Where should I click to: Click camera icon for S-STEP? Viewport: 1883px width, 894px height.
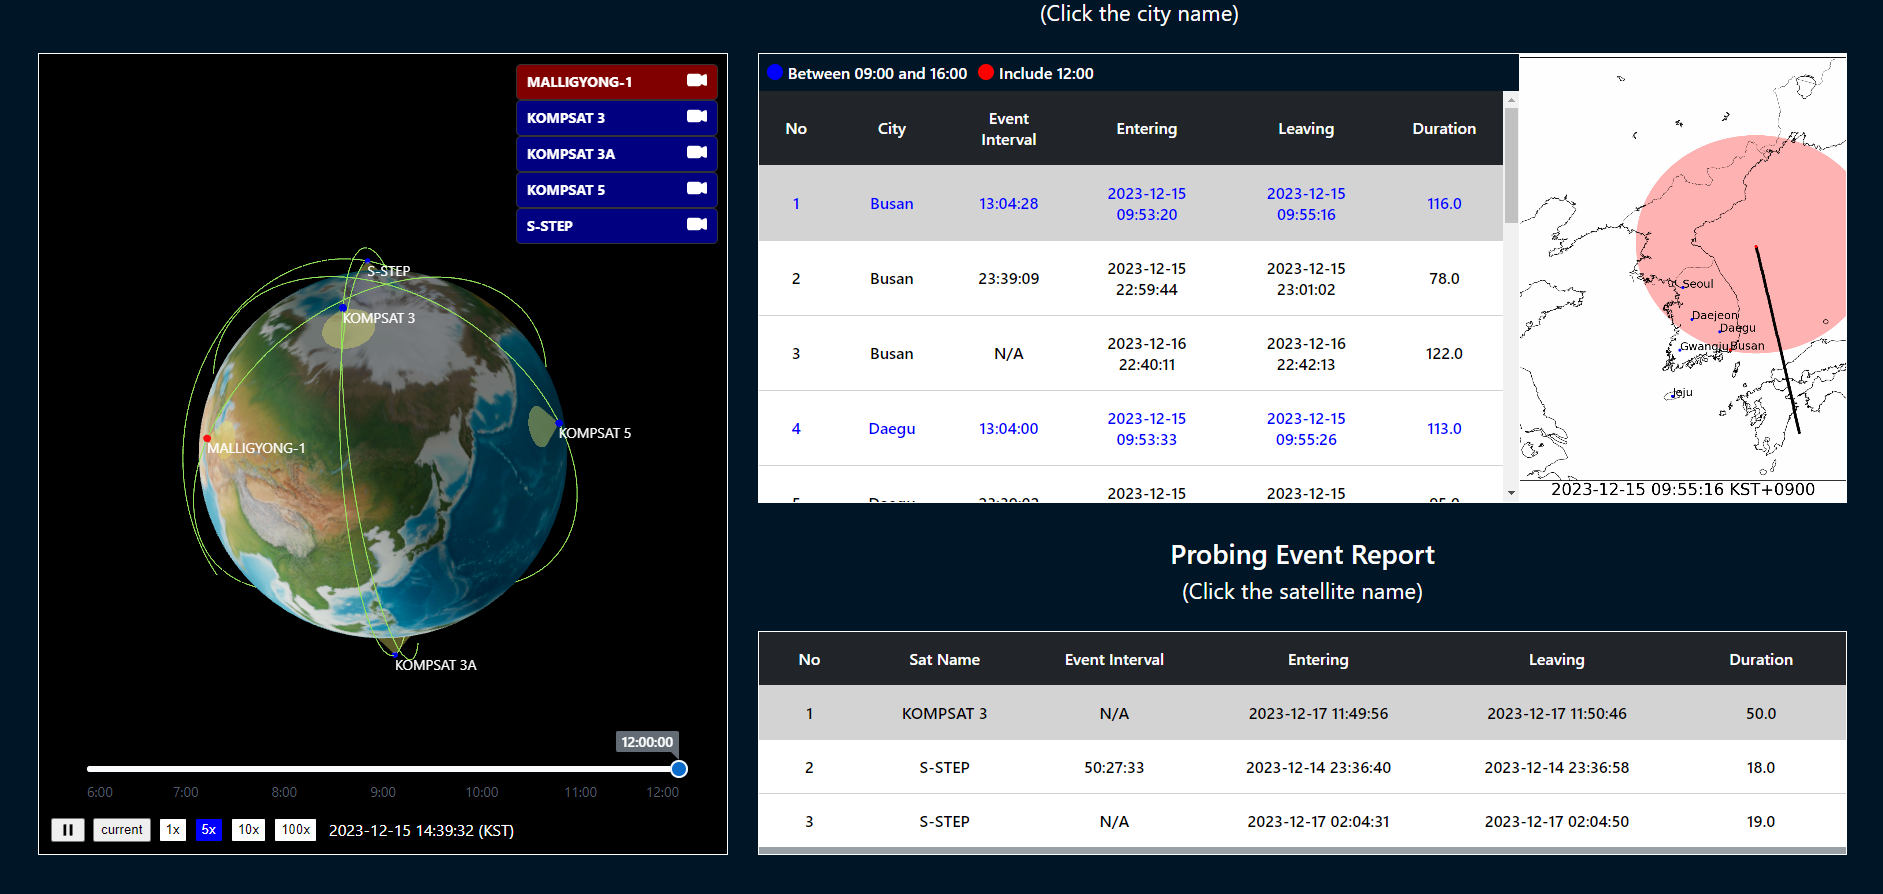(x=697, y=225)
